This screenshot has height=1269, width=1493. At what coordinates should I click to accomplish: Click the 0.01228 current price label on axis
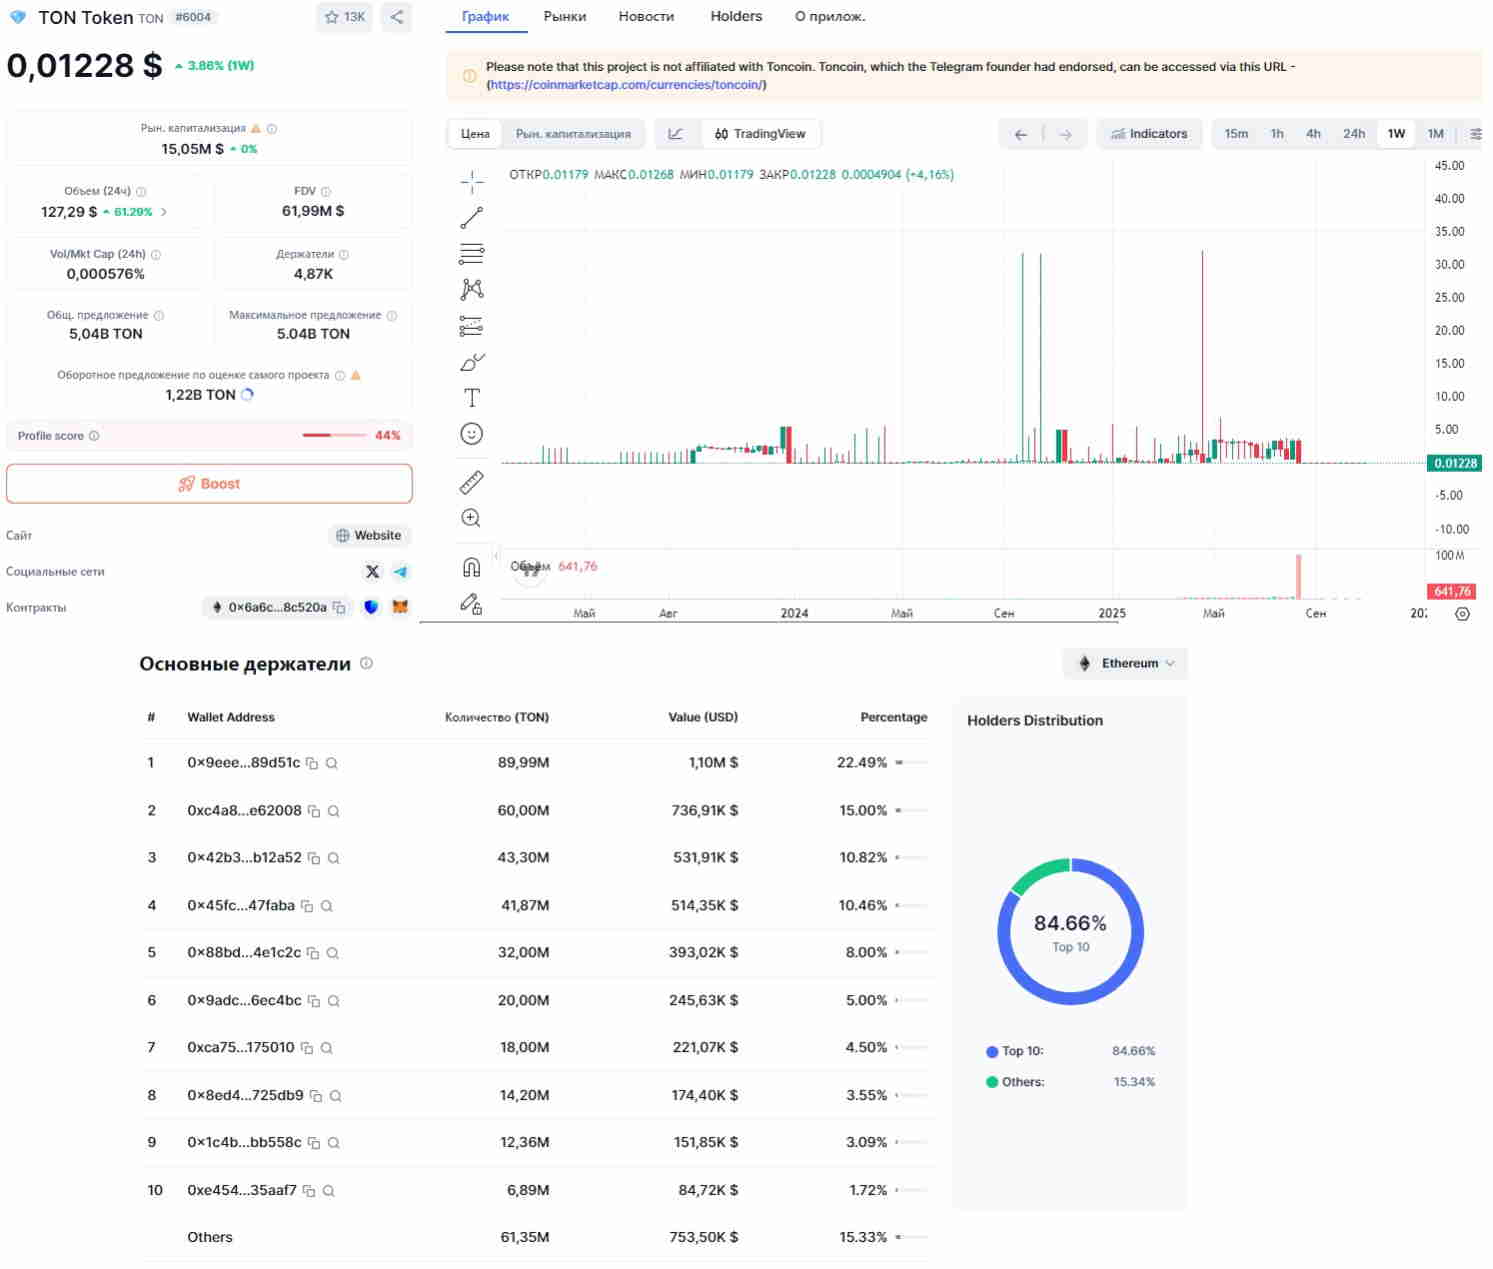coord(1454,463)
